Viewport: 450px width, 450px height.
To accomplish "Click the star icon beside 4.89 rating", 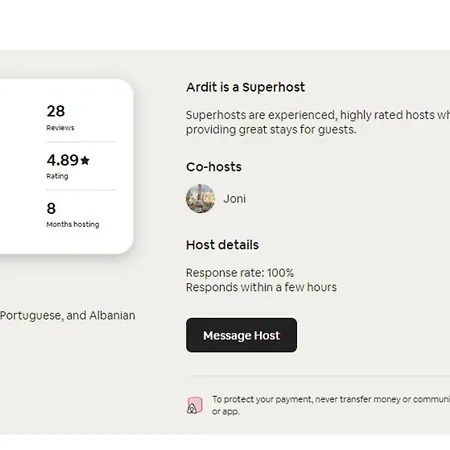I will [85, 160].
